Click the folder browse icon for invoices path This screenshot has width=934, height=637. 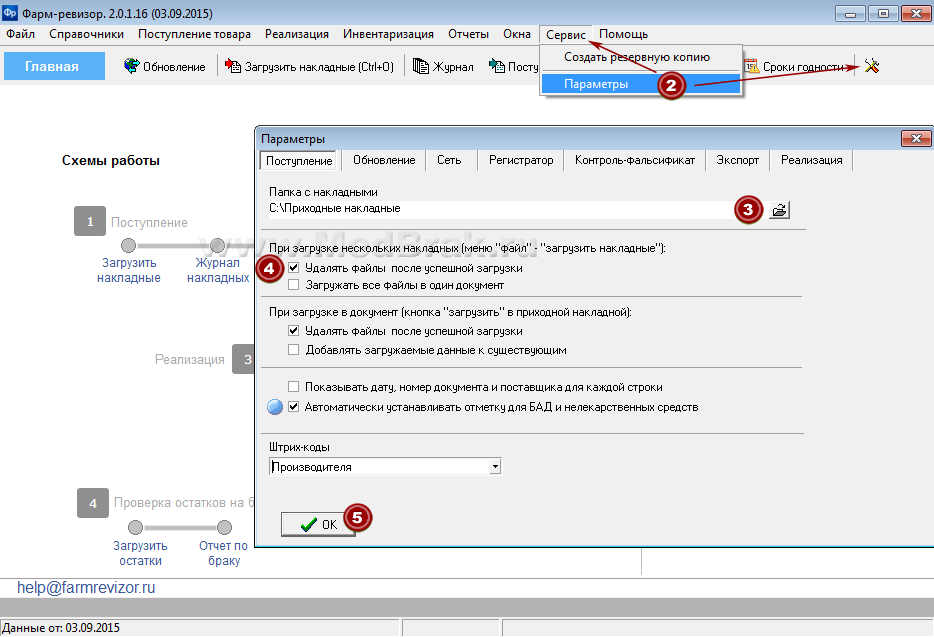click(779, 210)
